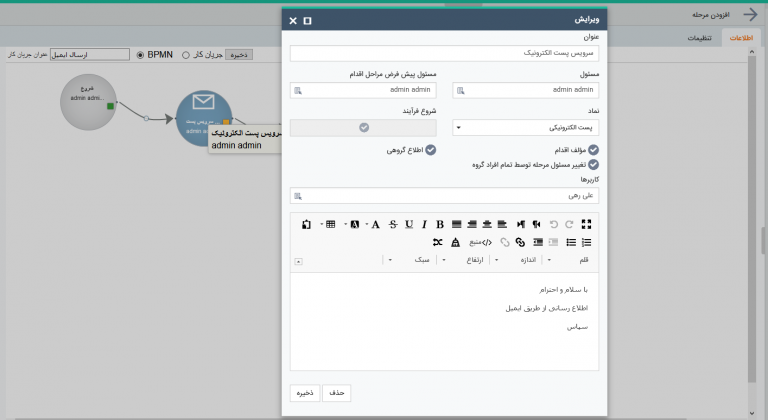
Task: Toggle bold formatting in editor toolbar
Action: (x=440, y=224)
